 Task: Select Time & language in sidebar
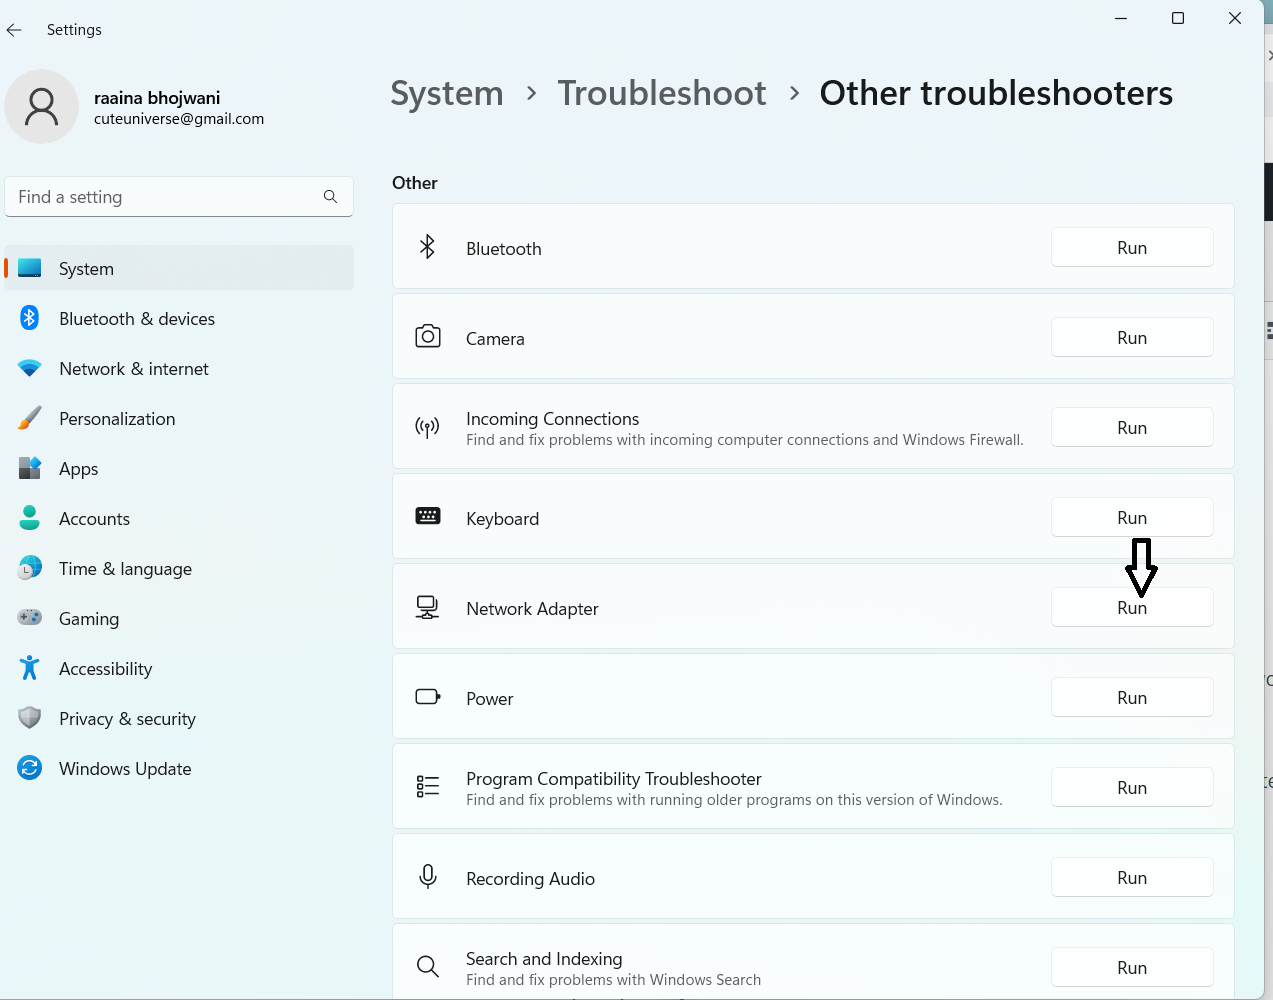click(x=125, y=569)
